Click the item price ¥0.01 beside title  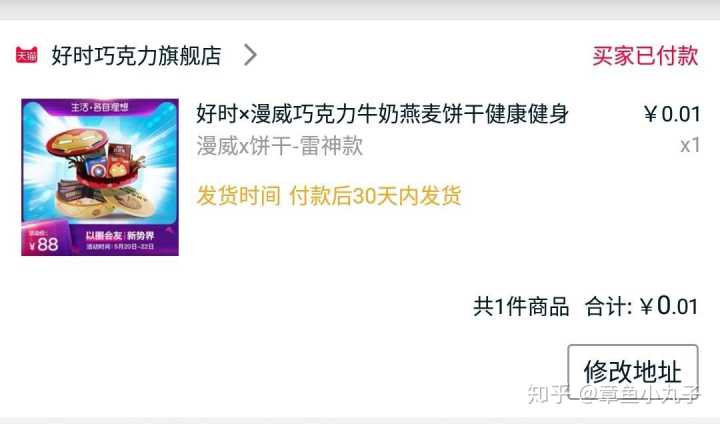(x=672, y=114)
